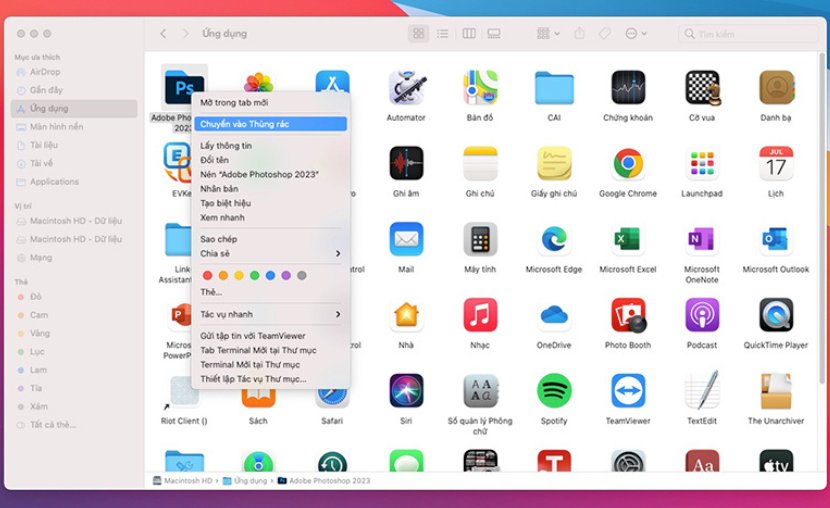Open Giấy ghi chú stickies app
This screenshot has height=508, width=830.
coord(554,163)
